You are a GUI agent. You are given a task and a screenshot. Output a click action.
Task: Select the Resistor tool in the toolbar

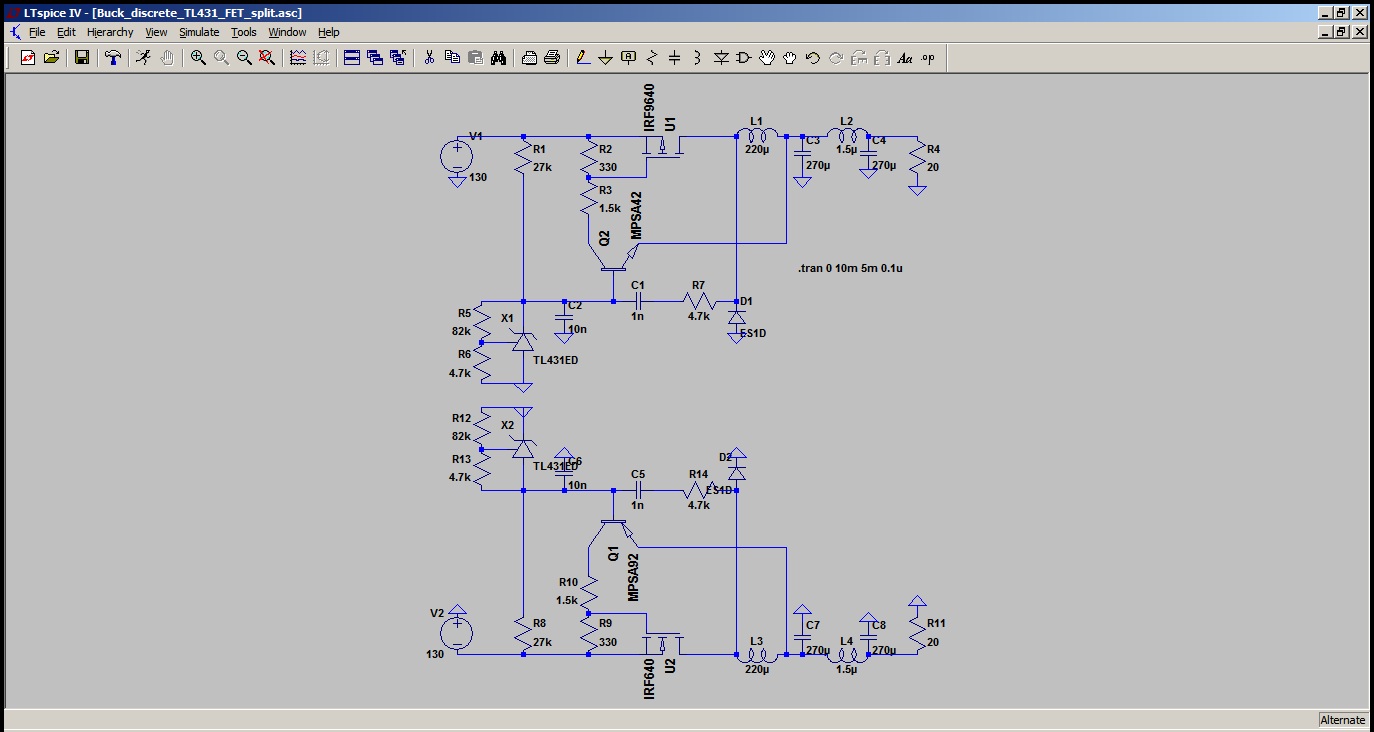point(652,58)
